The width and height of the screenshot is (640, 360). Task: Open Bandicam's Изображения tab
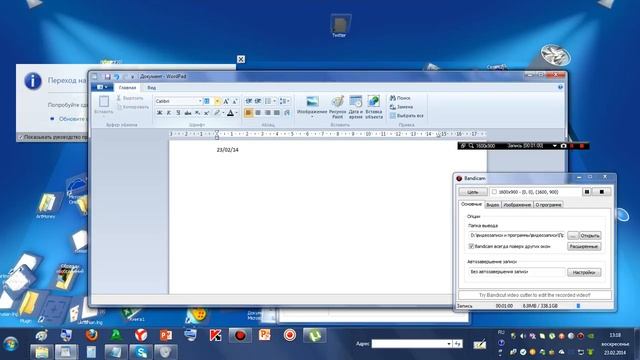[x=517, y=204]
